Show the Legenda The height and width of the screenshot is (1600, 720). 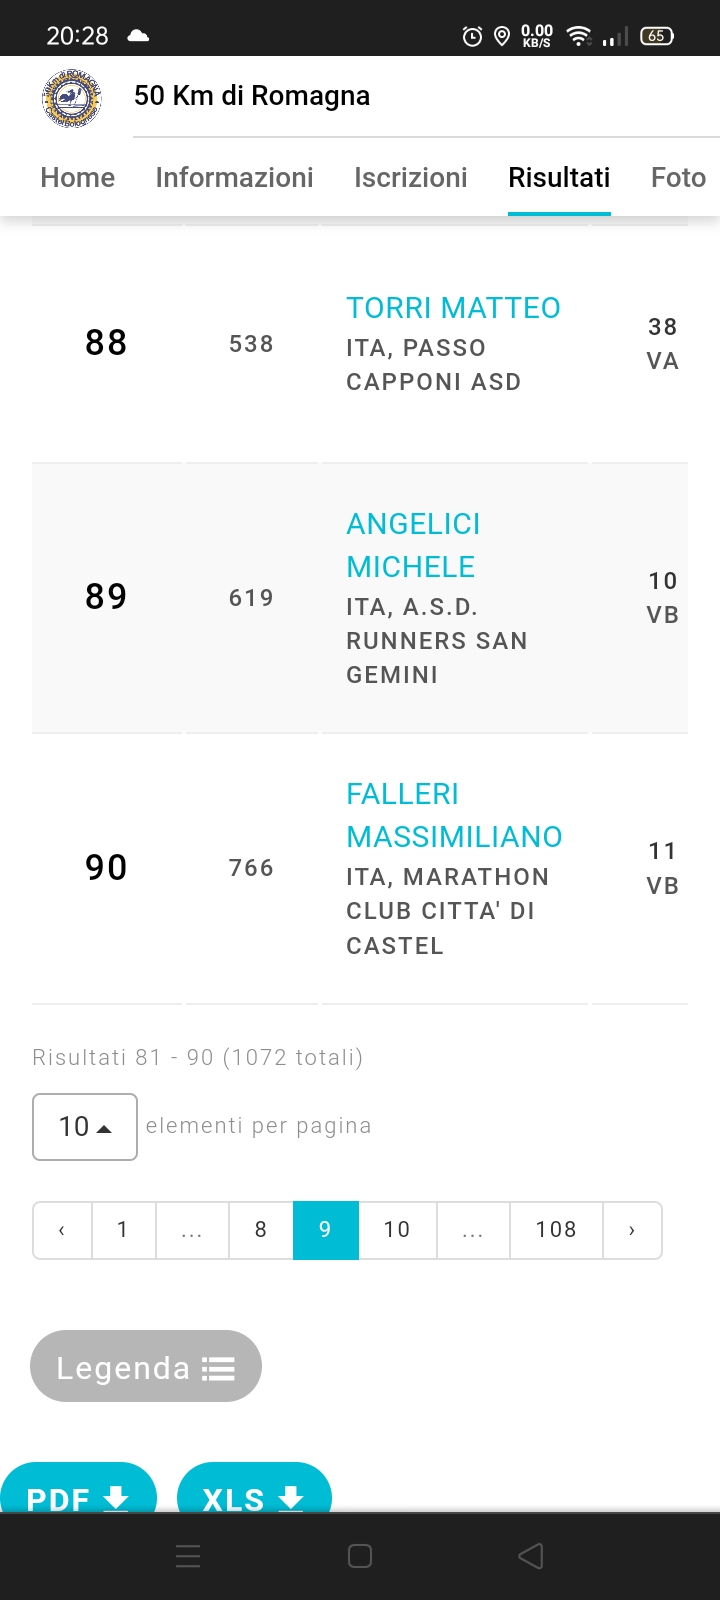[x=146, y=1366]
